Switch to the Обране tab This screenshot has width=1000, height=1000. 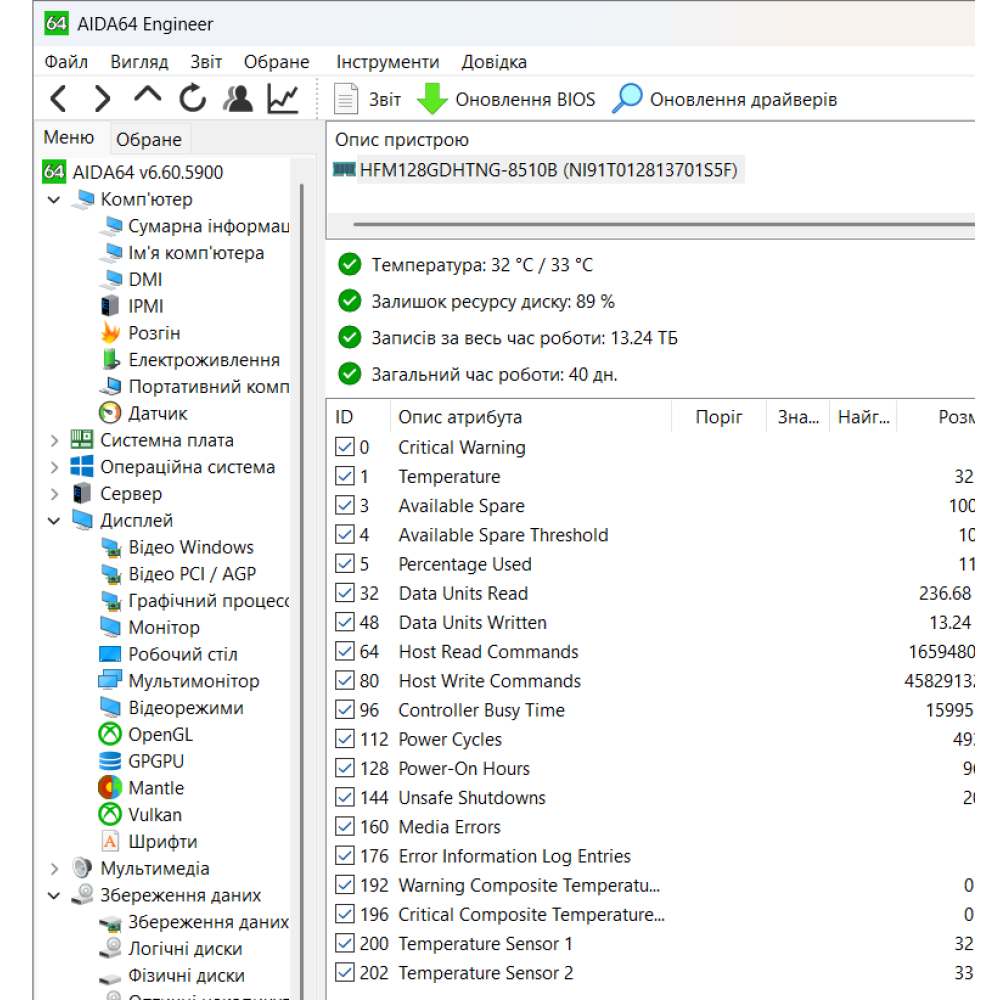(x=148, y=139)
